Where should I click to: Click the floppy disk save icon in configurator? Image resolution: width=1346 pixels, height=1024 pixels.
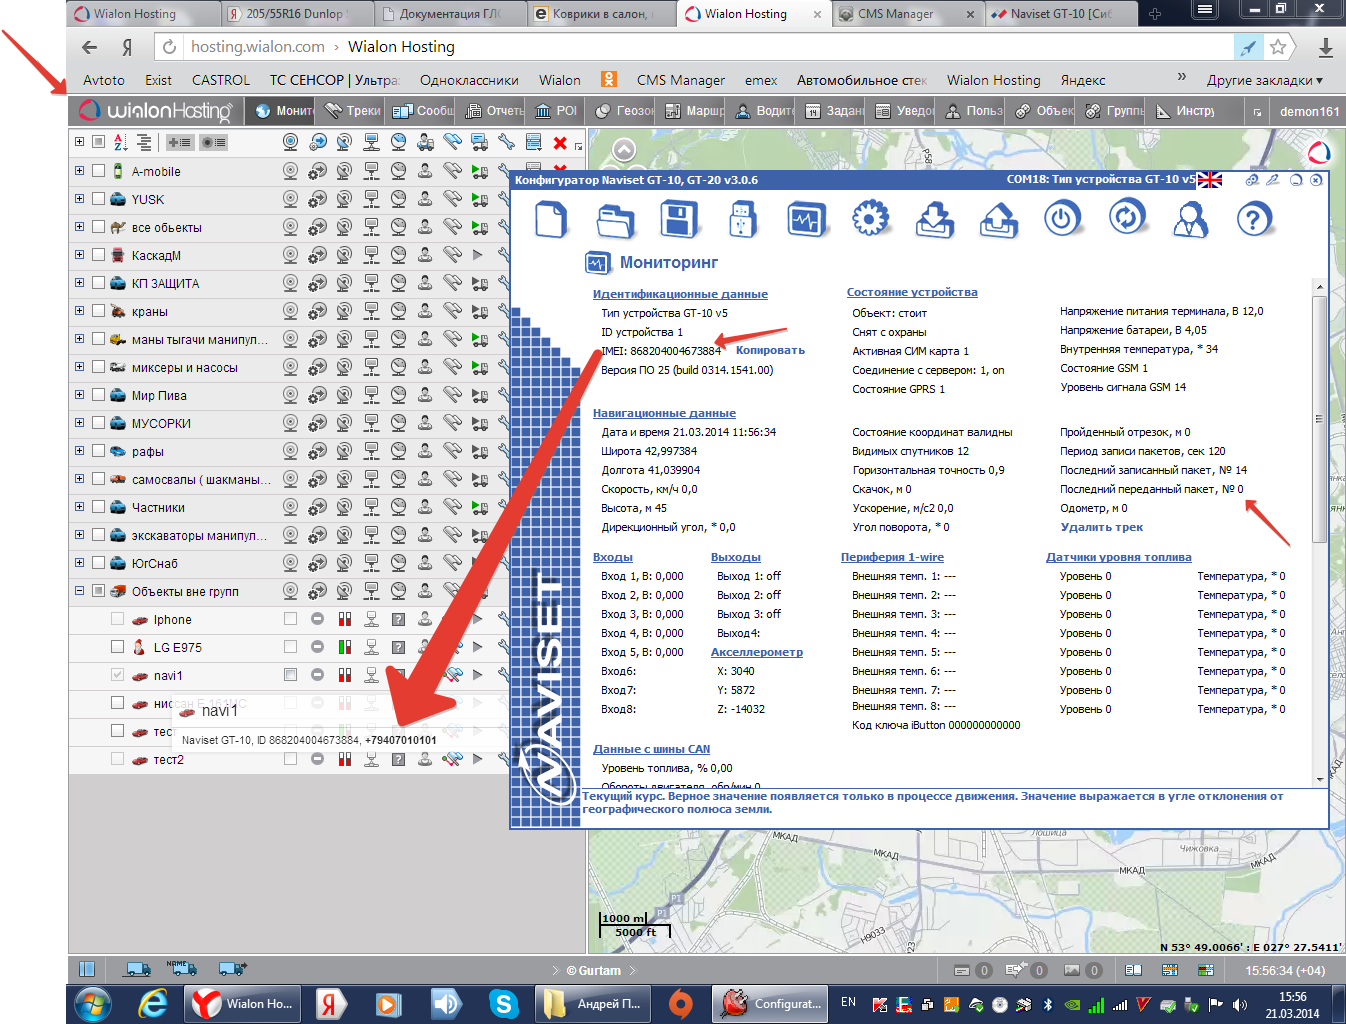point(679,219)
